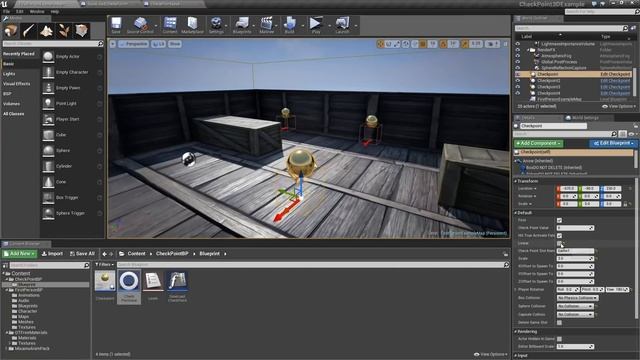
Task: Select Landscape mode mountain icon
Action: pyautogui.click(x=46, y=31)
